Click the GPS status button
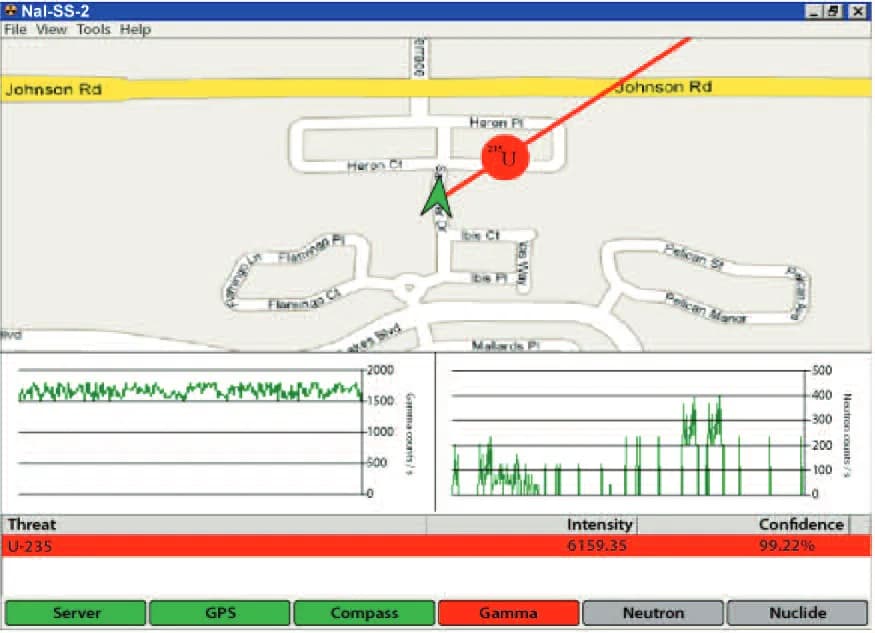 (220, 613)
